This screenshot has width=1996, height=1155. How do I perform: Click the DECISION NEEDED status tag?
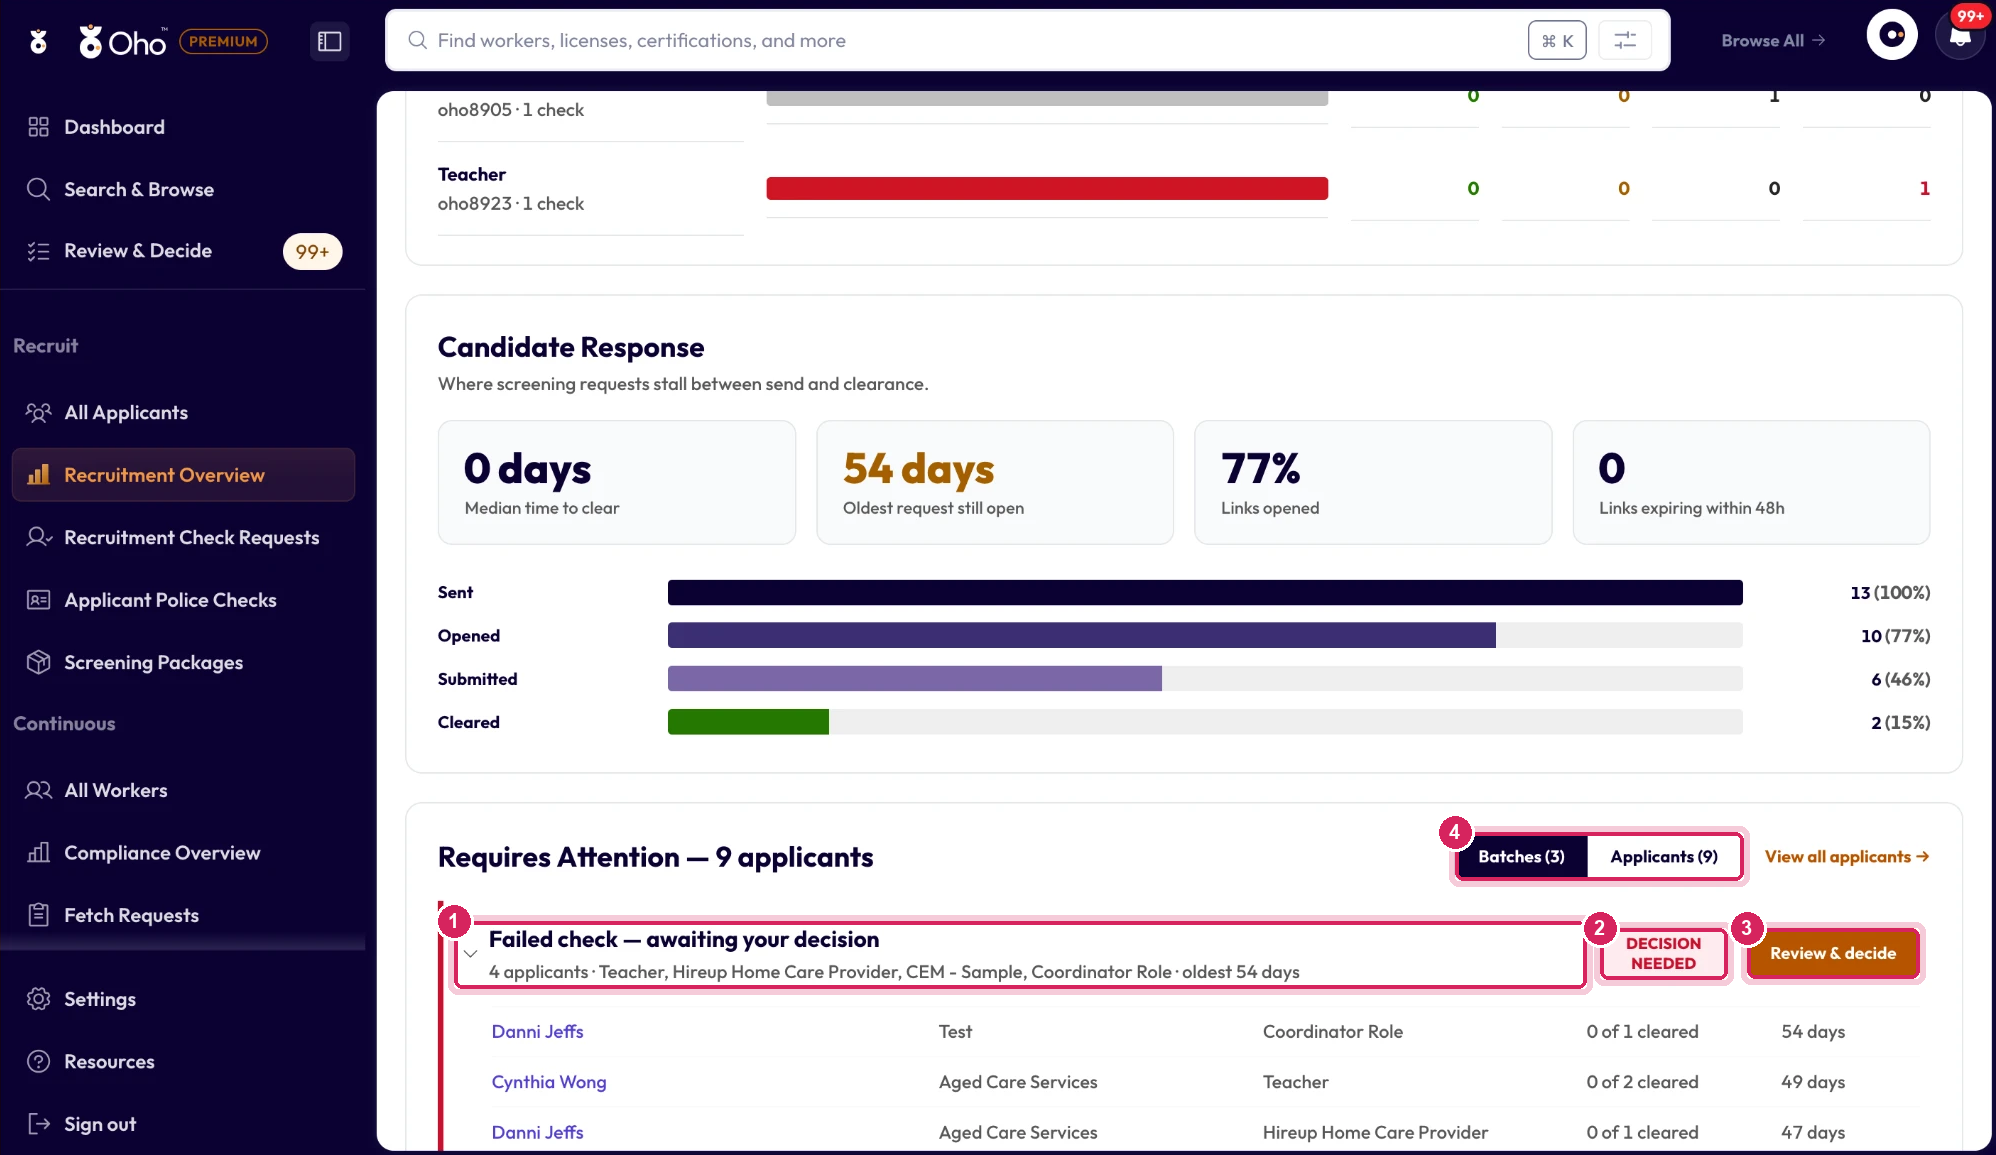(x=1663, y=953)
